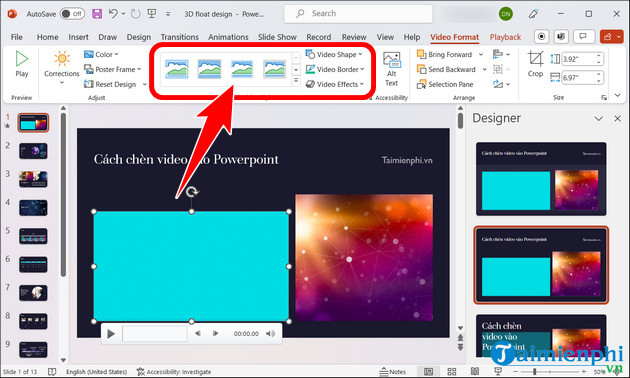
Task: Mute the video volume icon
Action: [270, 333]
